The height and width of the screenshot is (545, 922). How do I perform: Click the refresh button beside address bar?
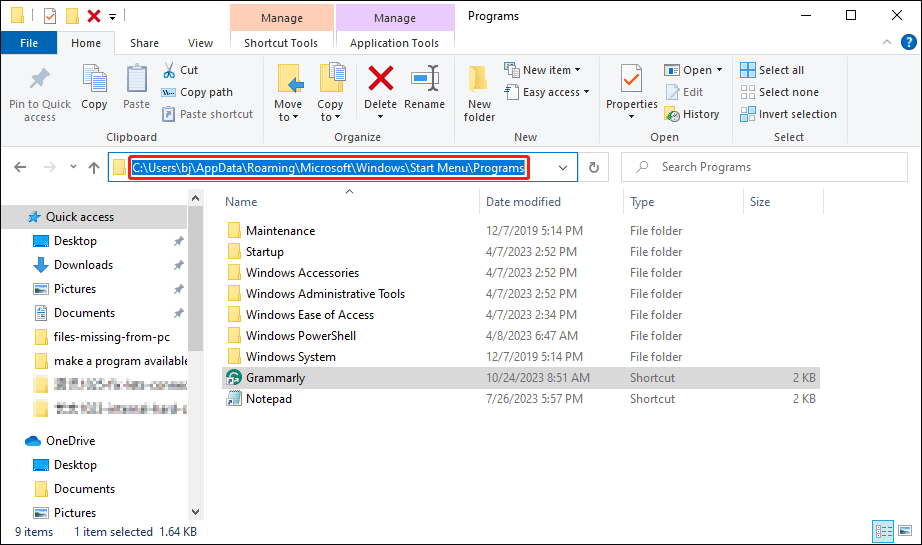pyautogui.click(x=594, y=168)
